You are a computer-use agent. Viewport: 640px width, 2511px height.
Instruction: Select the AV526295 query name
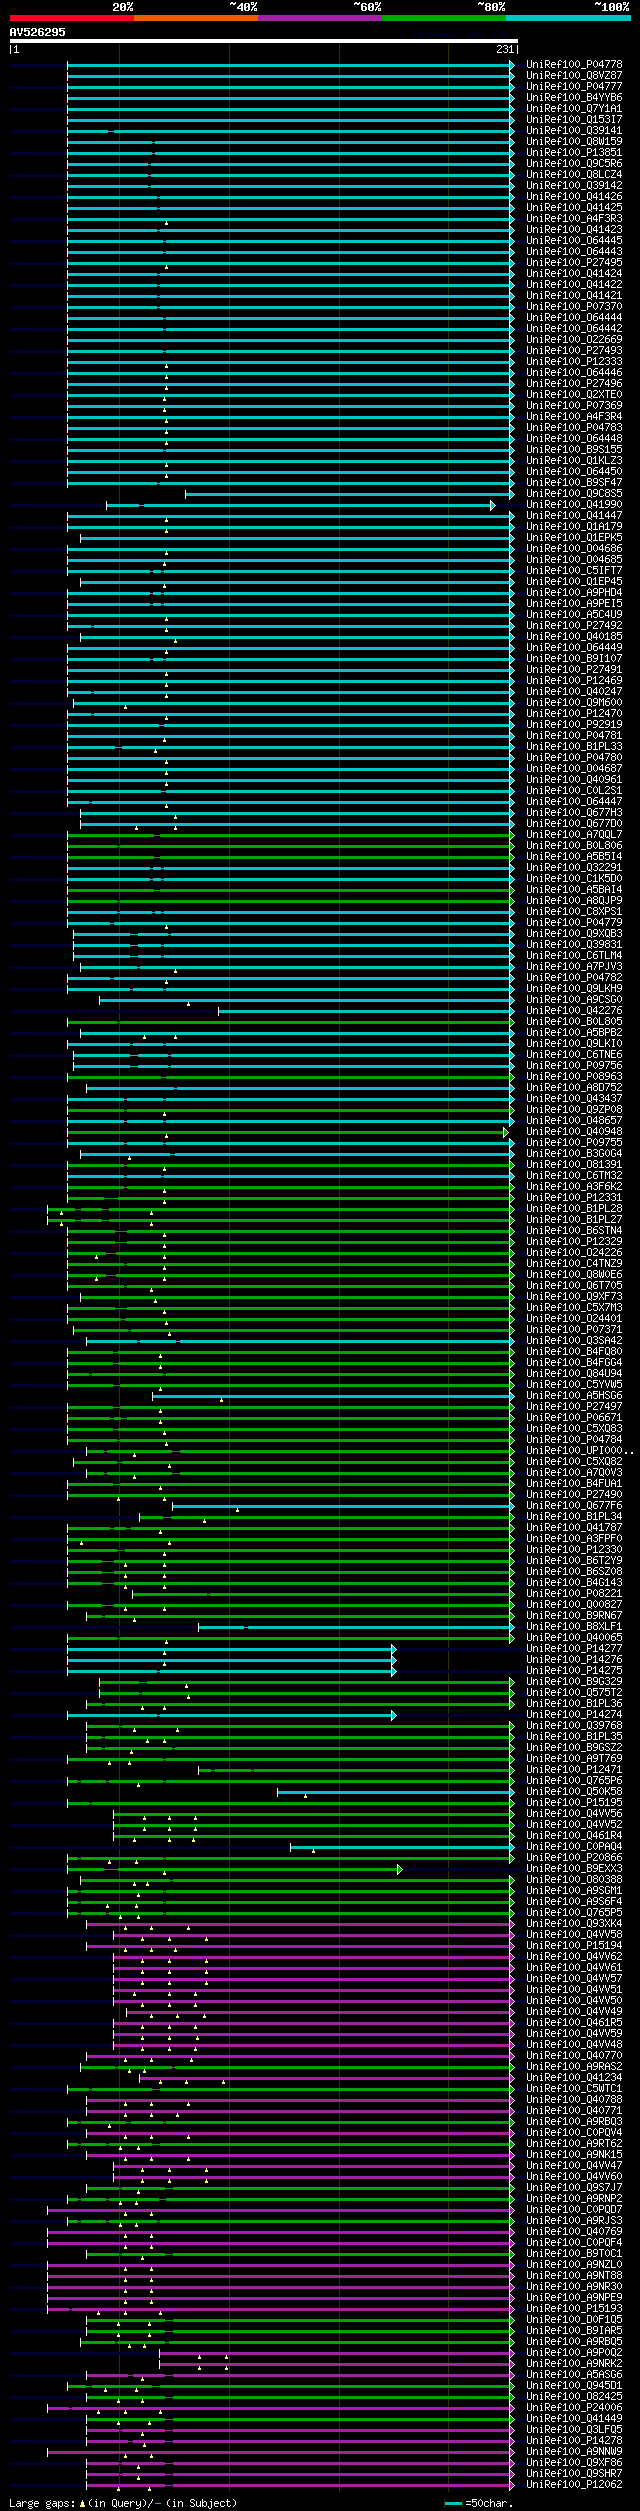pyautogui.click(x=38, y=32)
